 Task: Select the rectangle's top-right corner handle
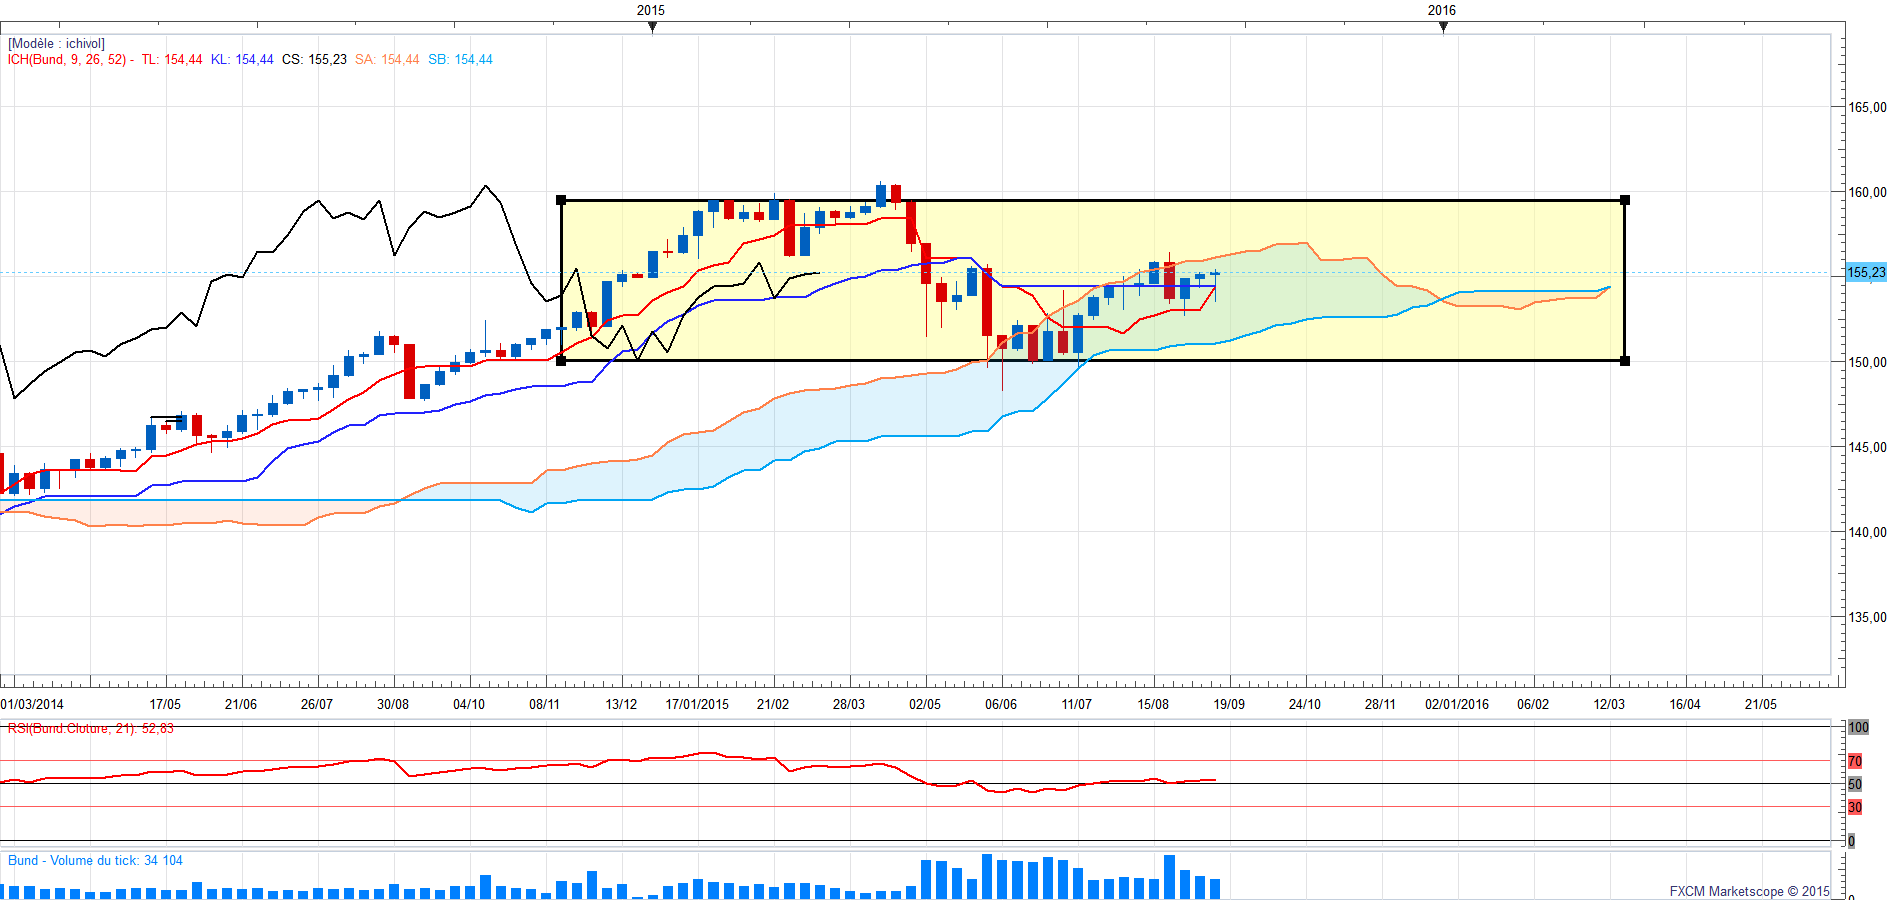click(1625, 200)
